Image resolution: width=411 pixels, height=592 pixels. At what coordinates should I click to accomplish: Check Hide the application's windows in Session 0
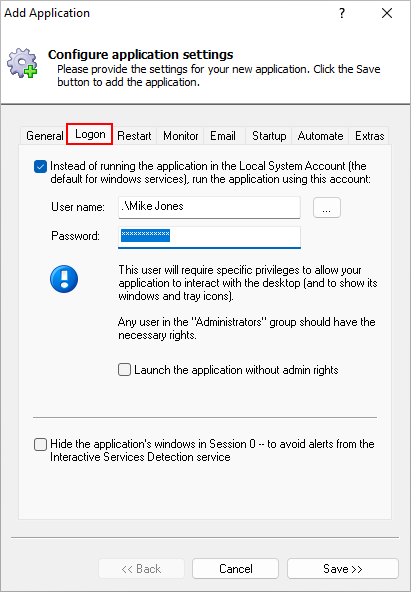tap(40, 444)
